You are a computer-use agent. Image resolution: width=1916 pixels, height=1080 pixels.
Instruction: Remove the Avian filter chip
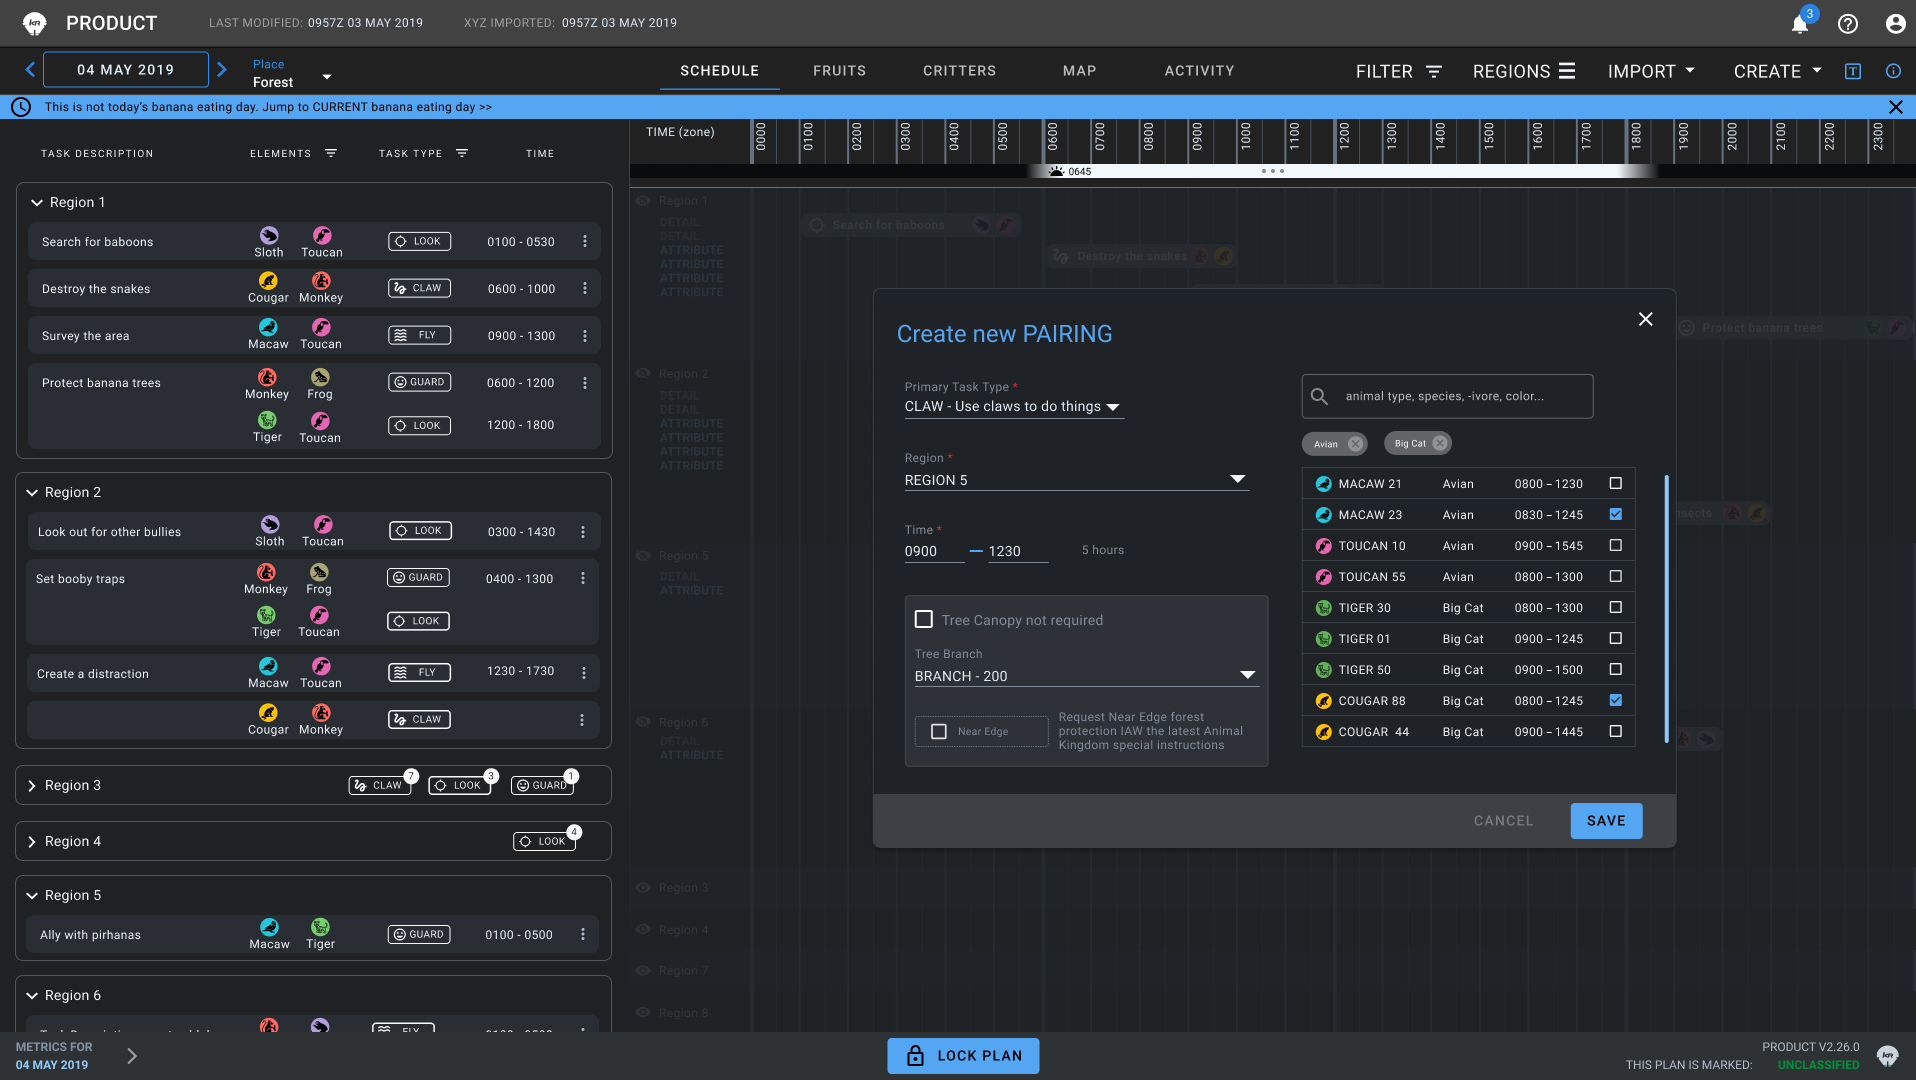point(1355,444)
